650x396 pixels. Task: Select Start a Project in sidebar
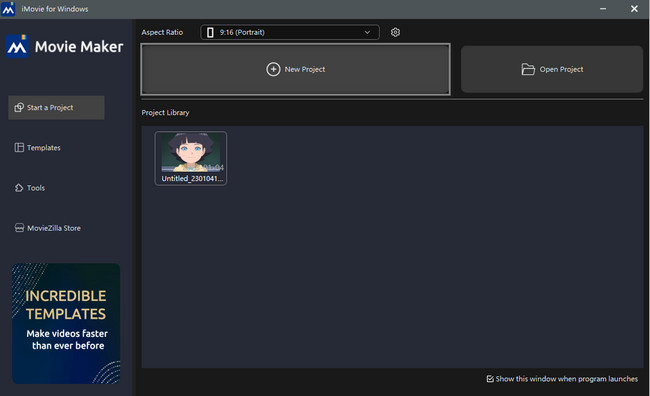pyautogui.click(x=56, y=107)
